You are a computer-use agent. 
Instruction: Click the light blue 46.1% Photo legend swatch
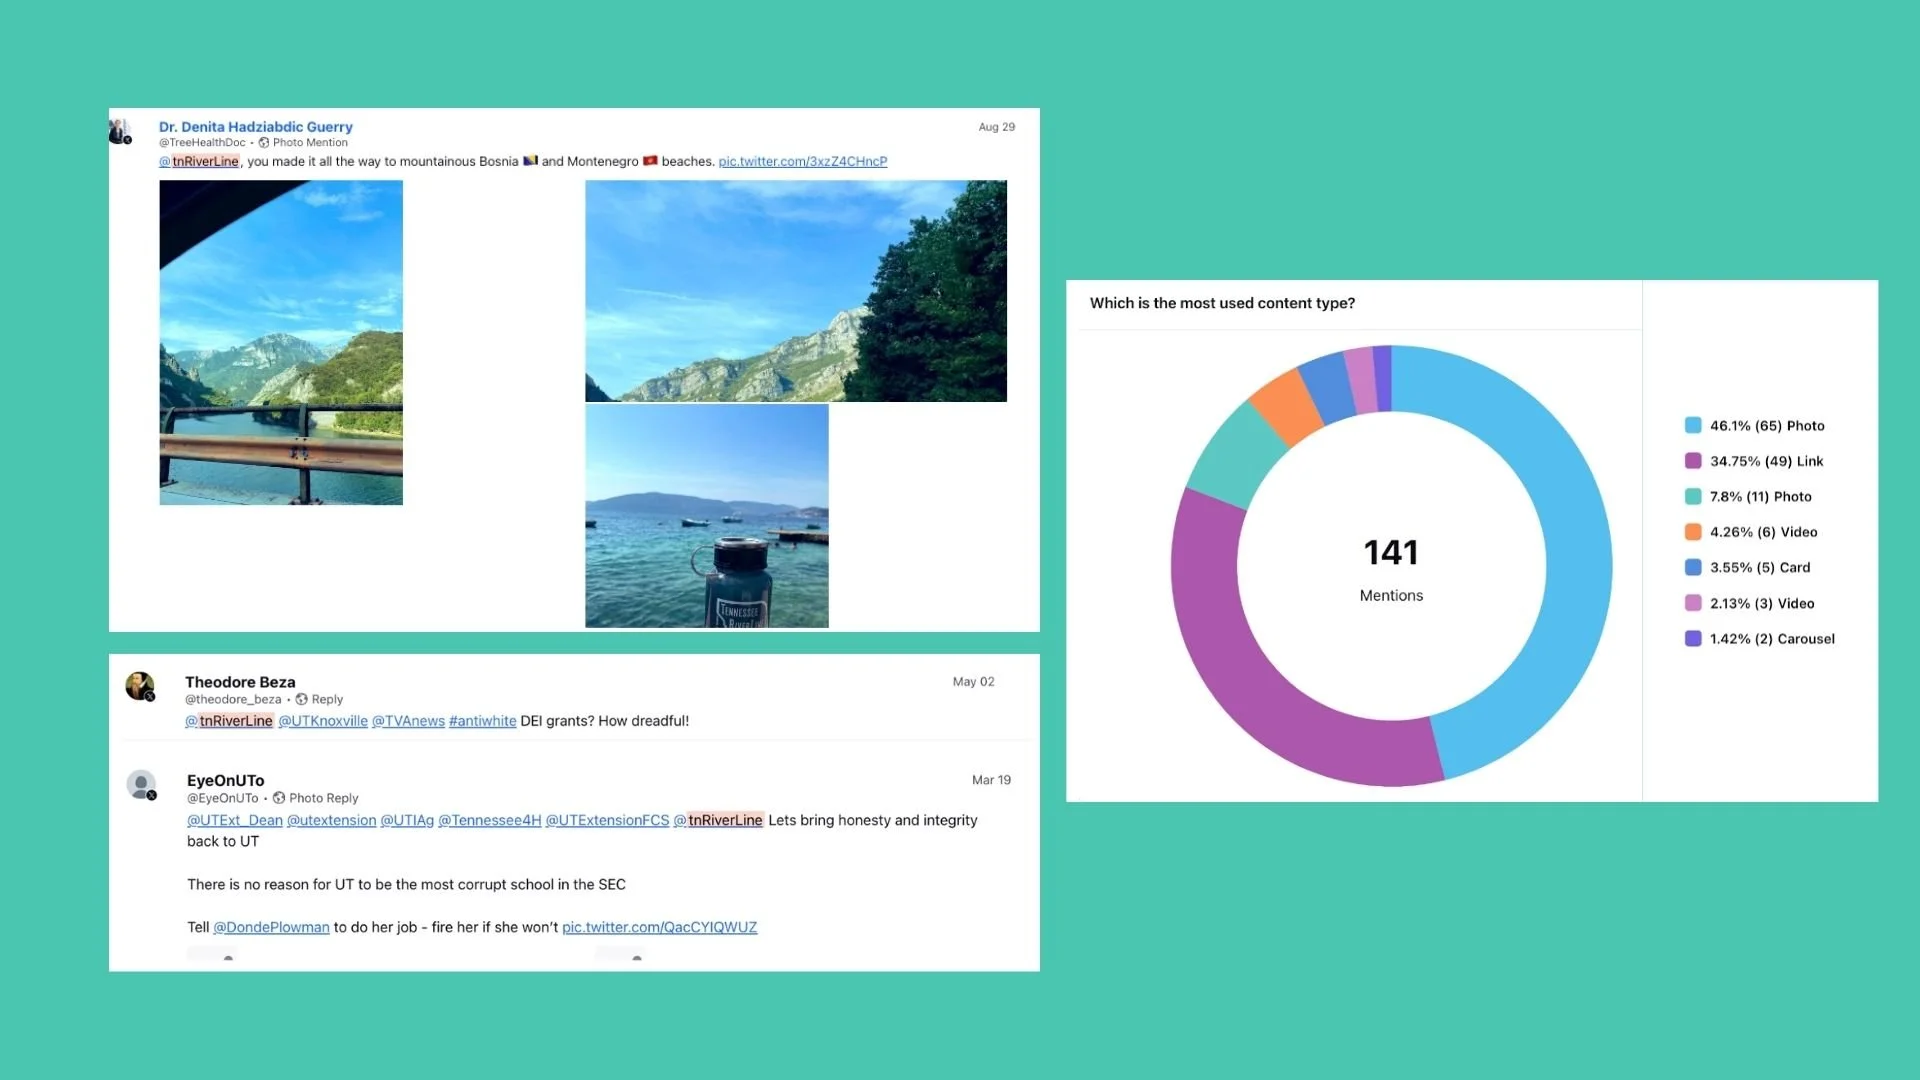(1693, 426)
